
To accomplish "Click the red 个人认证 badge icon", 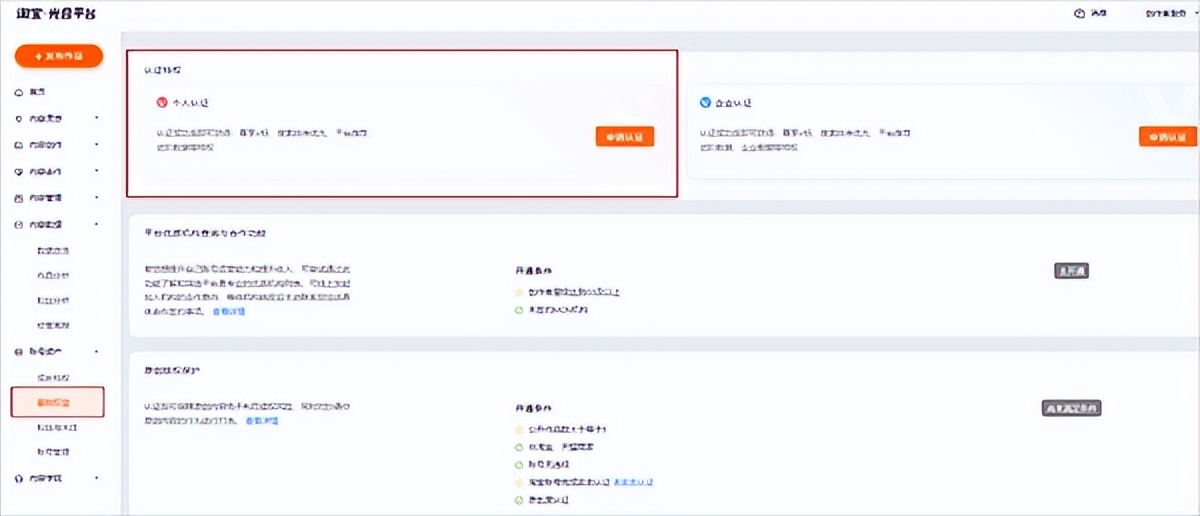I will coord(162,103).
